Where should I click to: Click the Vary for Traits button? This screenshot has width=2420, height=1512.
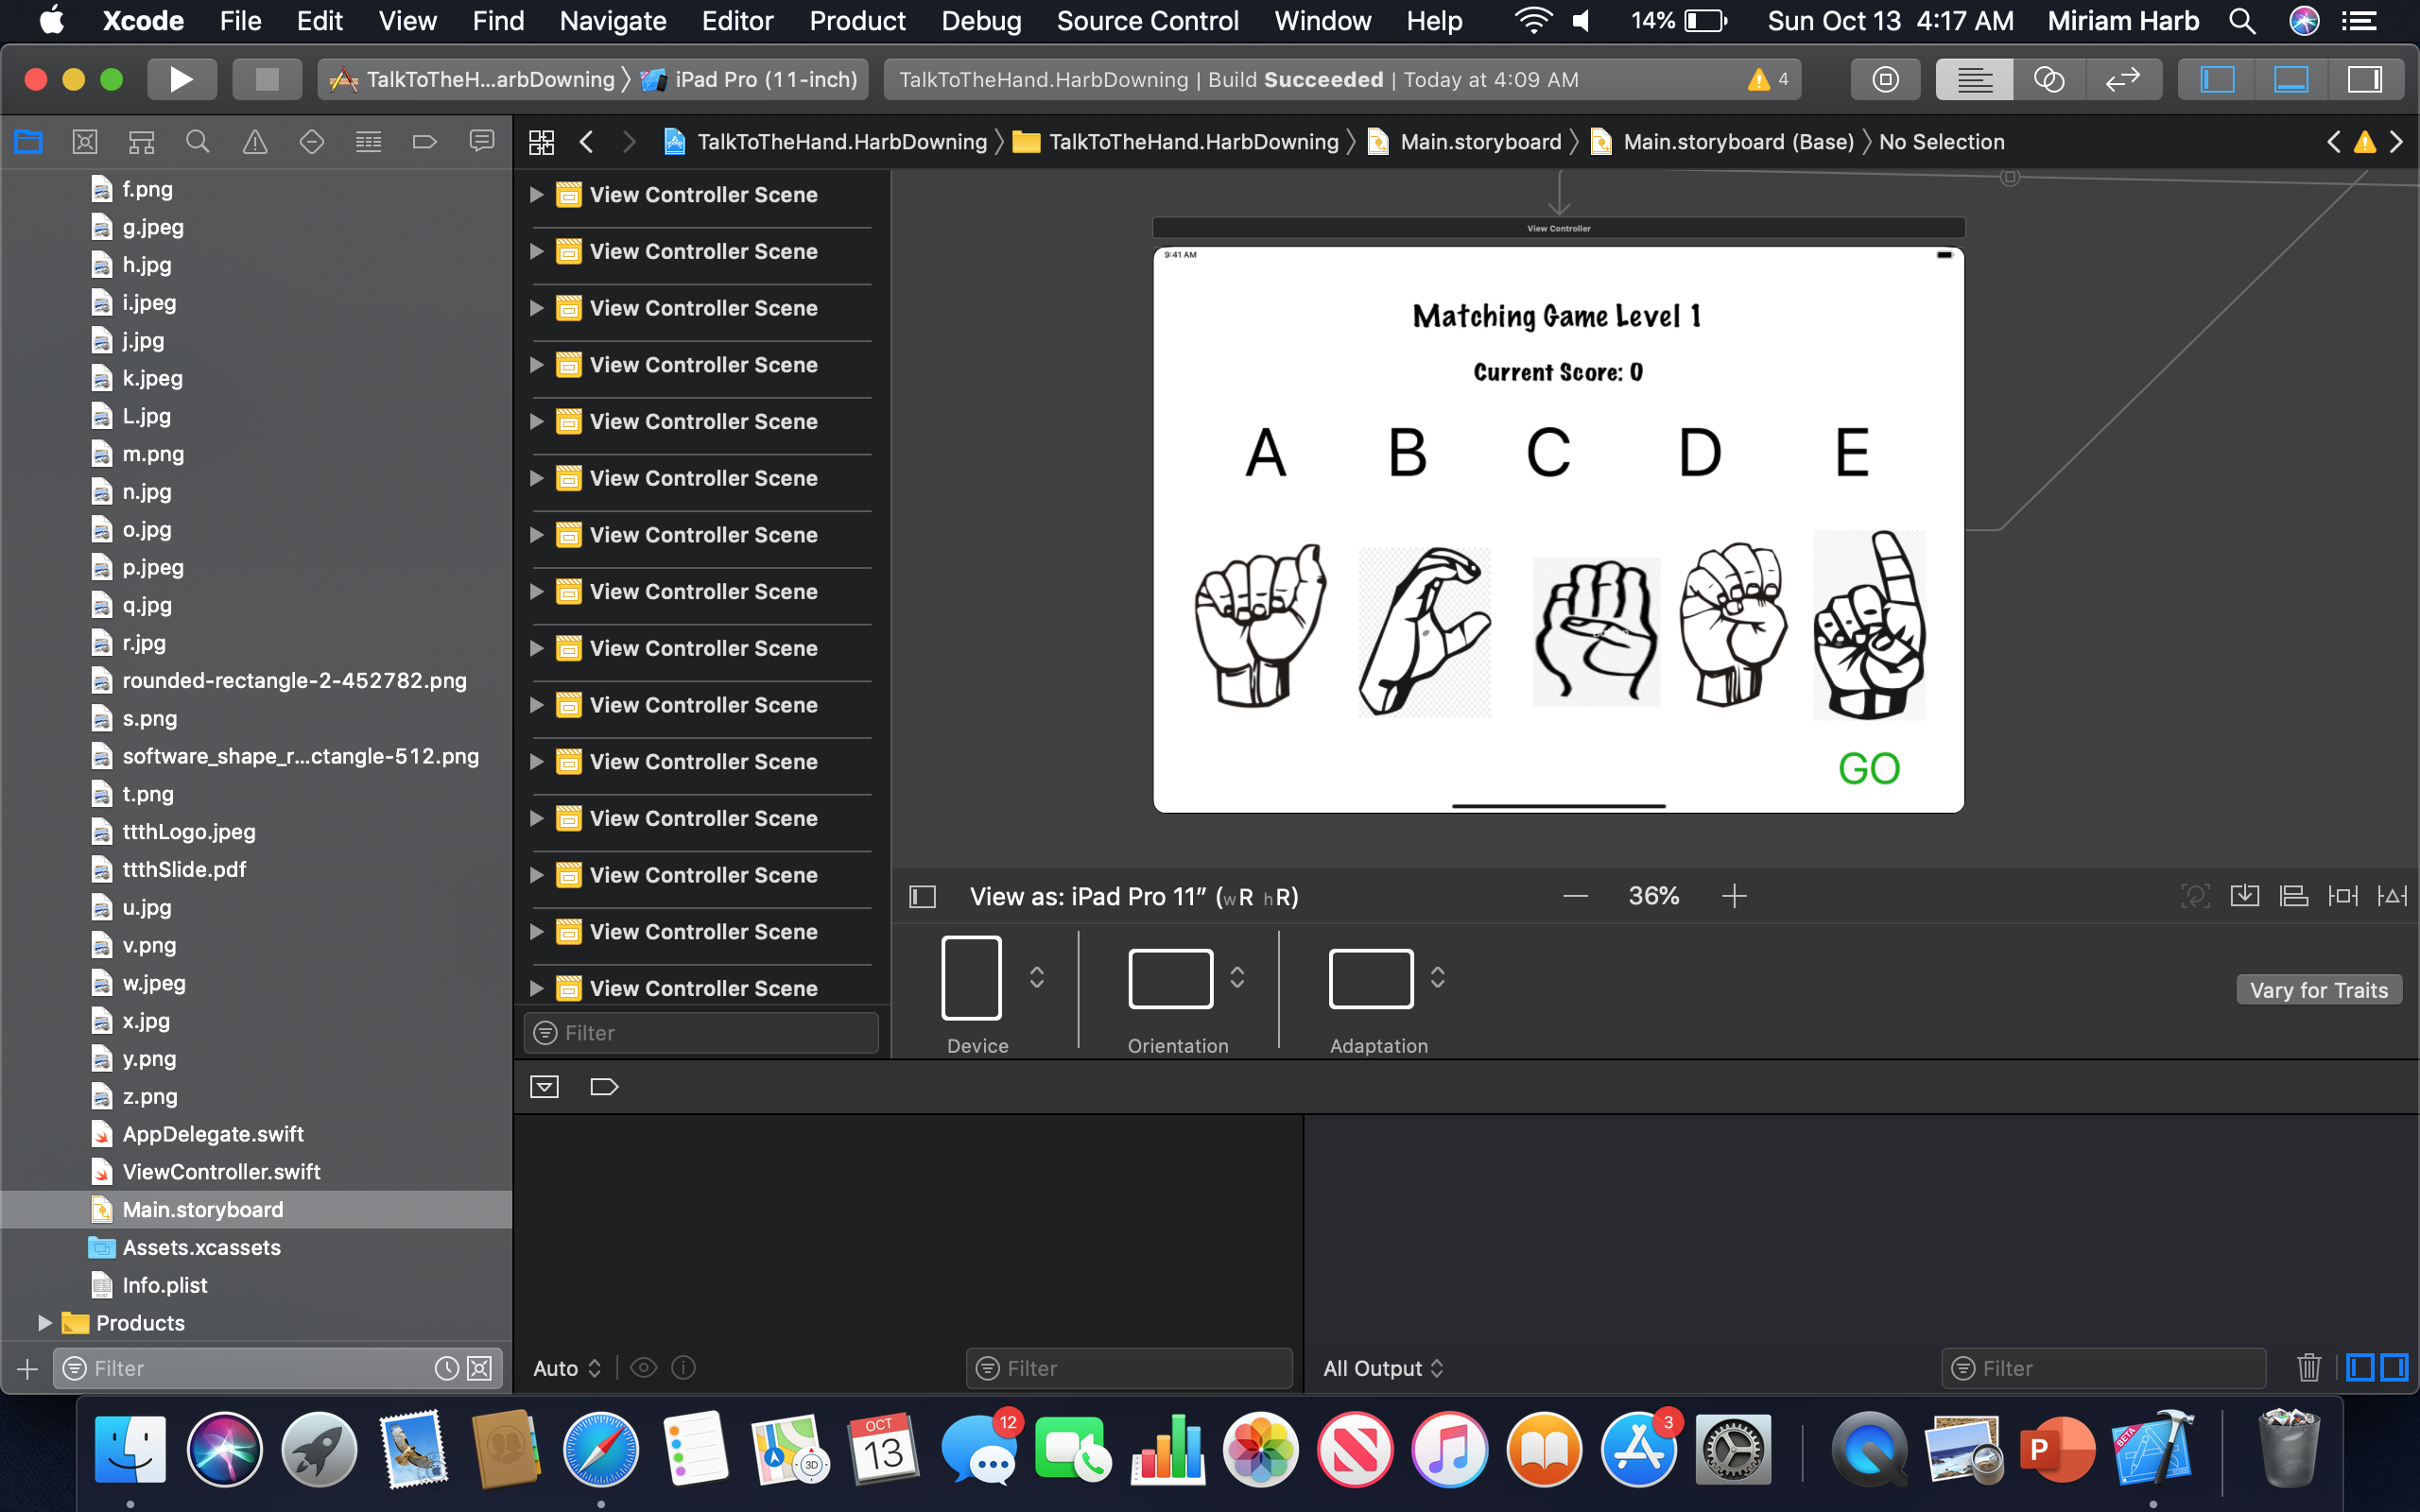[x=2318, y=990]
